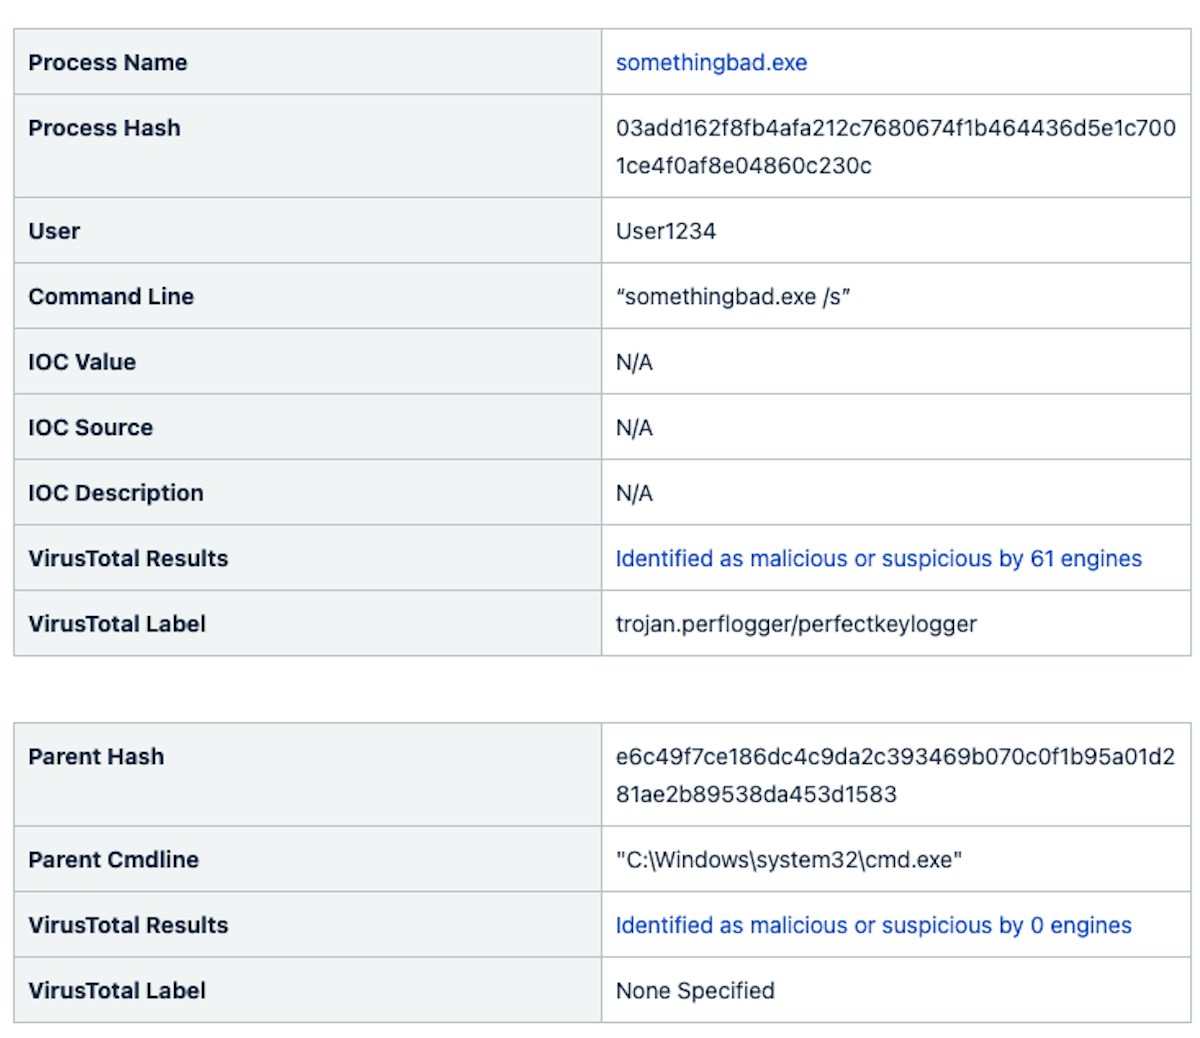Select the 'IOC Source' row header
Viewport: 1200px width, 1038px height.
(91, 427)
